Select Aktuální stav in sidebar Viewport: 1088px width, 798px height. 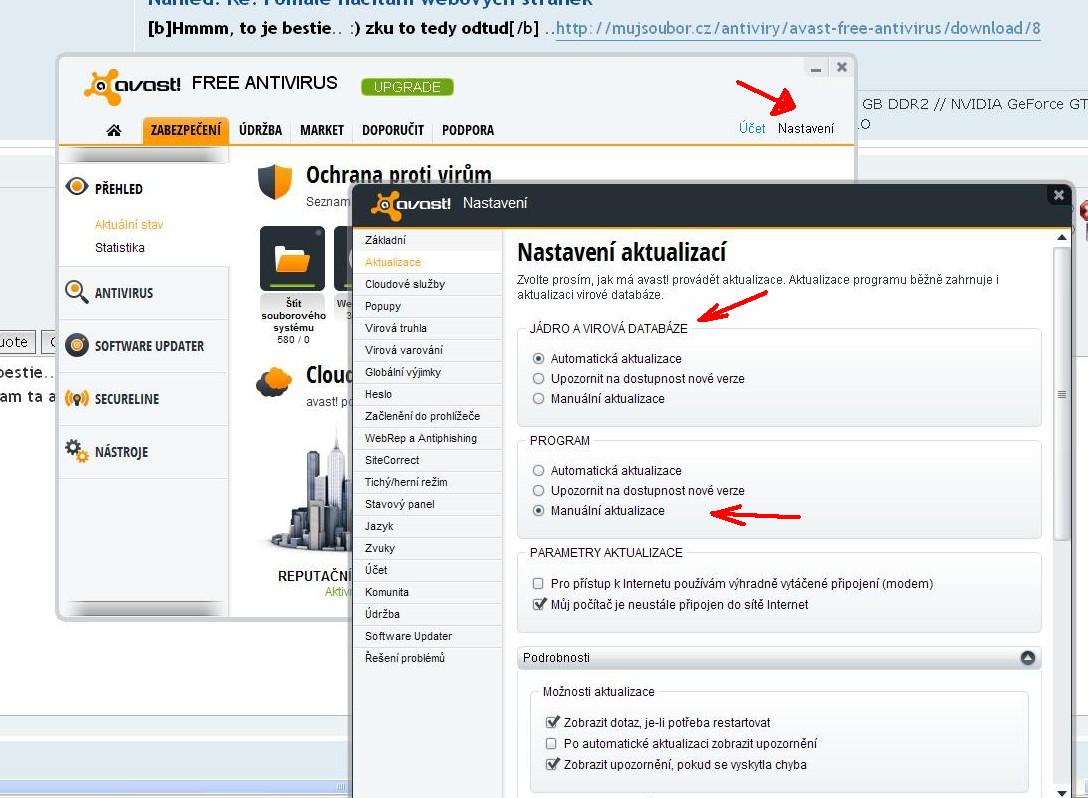[x=129, y=225]
